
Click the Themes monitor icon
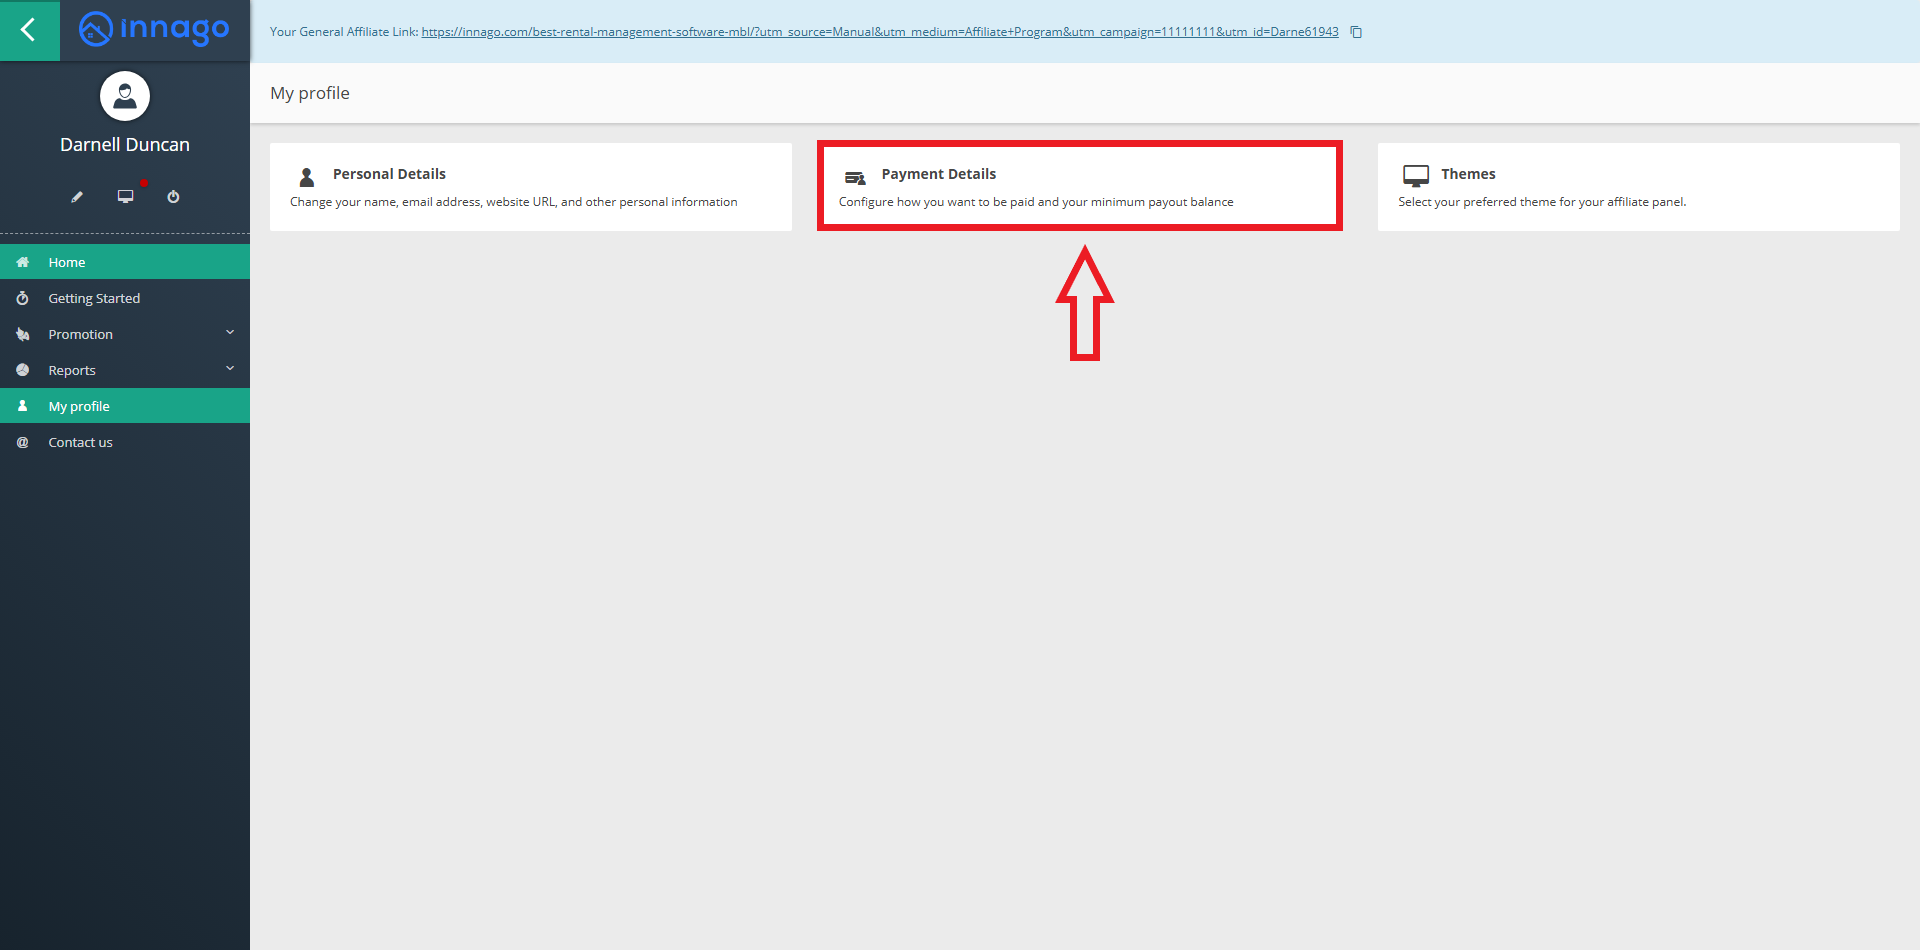pyautogui.click(x=1415, y=176)
